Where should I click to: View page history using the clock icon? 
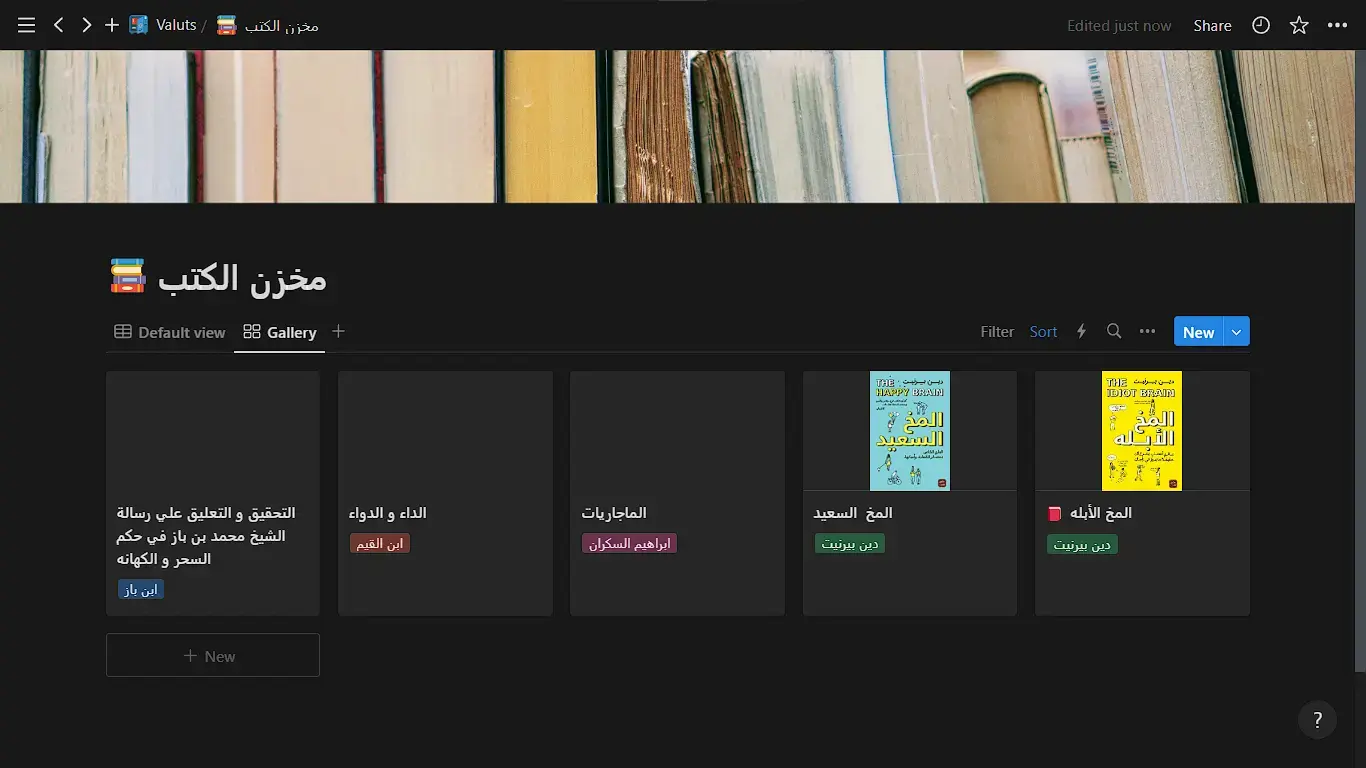pos(1260,25)
